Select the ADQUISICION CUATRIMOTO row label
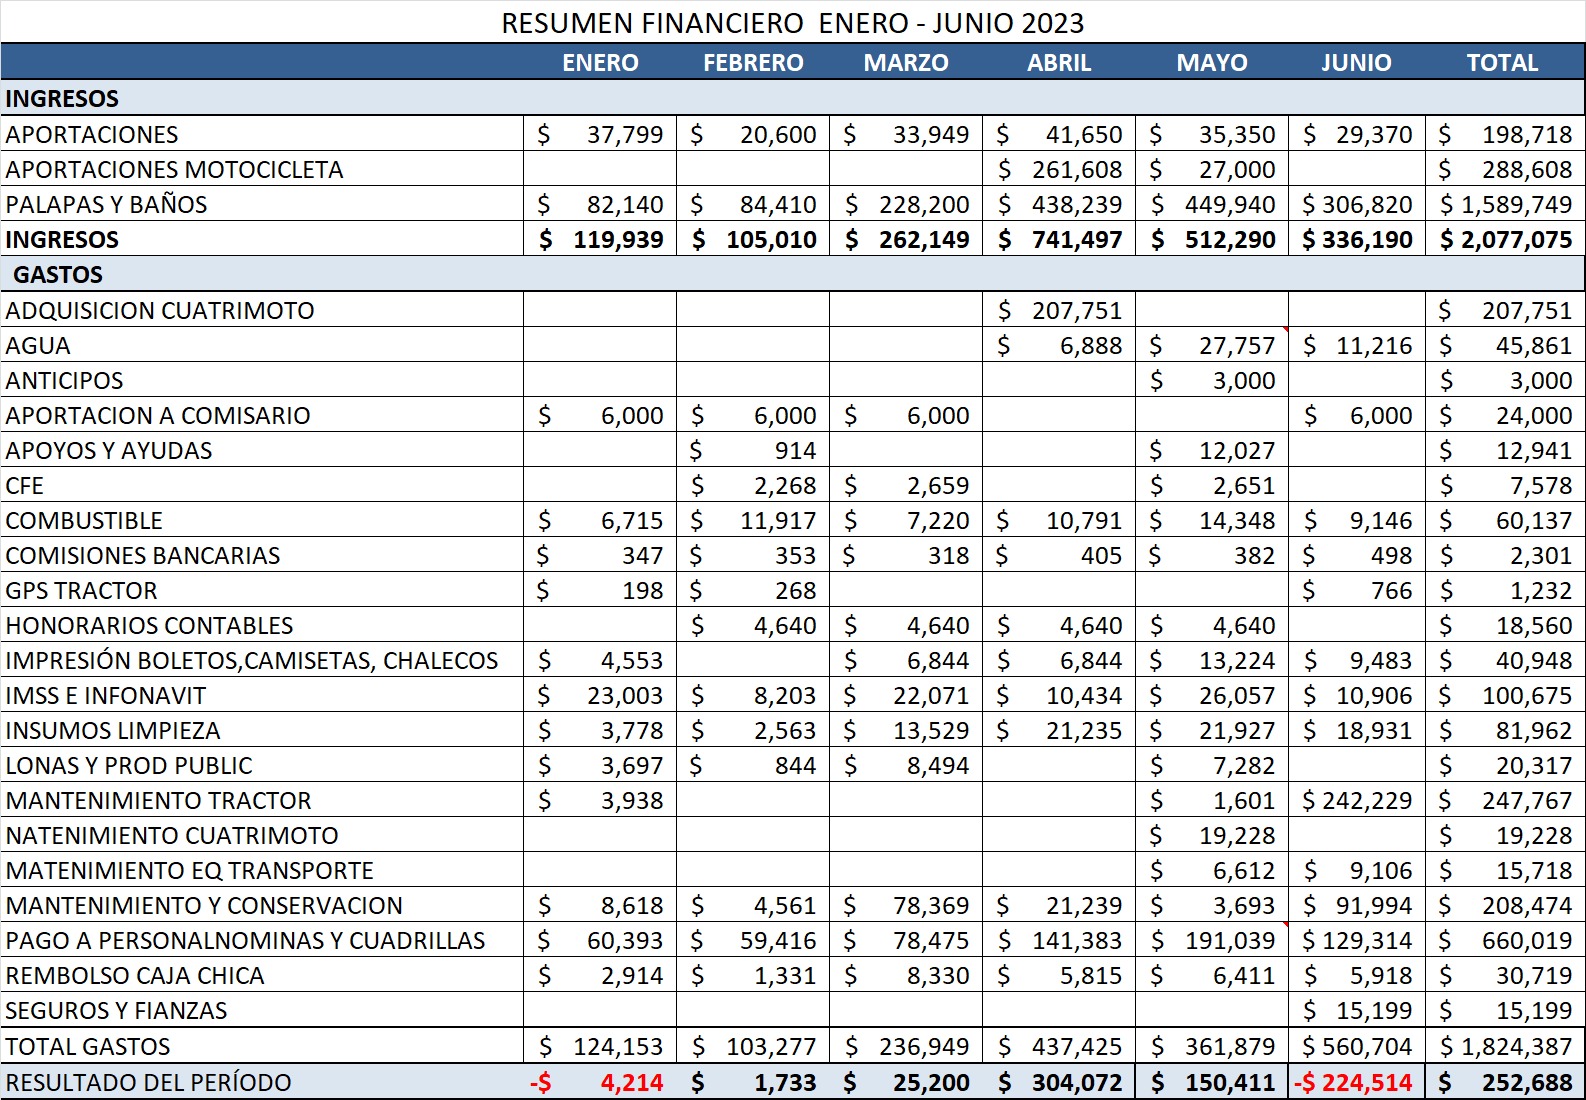This screenshot has width=1586, height=1100. pyautogui.click(x=160, y=310)
